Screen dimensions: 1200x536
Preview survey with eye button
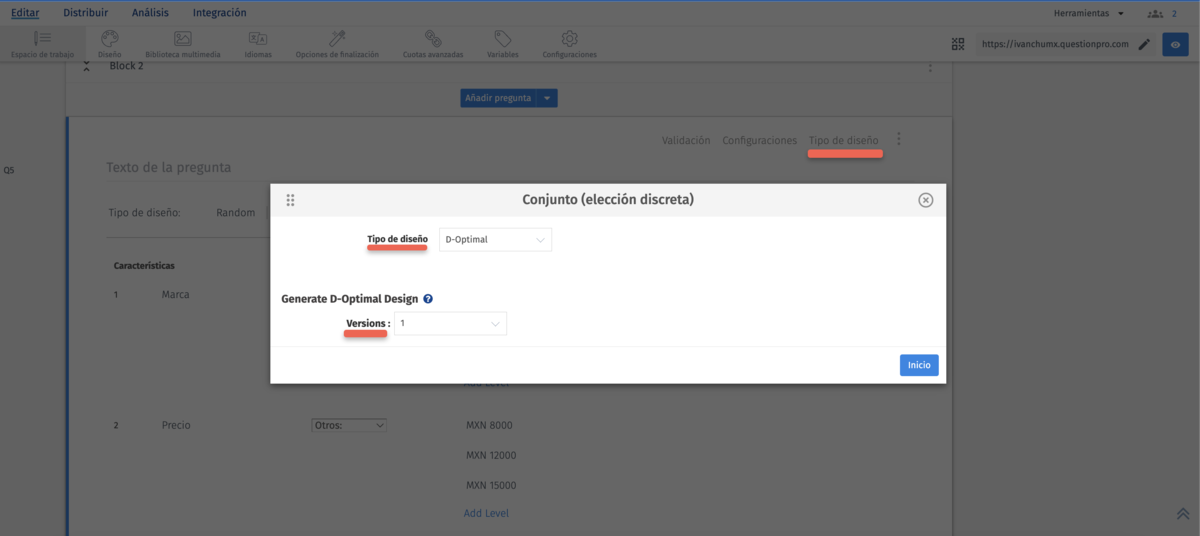(x=1175, y=44)
